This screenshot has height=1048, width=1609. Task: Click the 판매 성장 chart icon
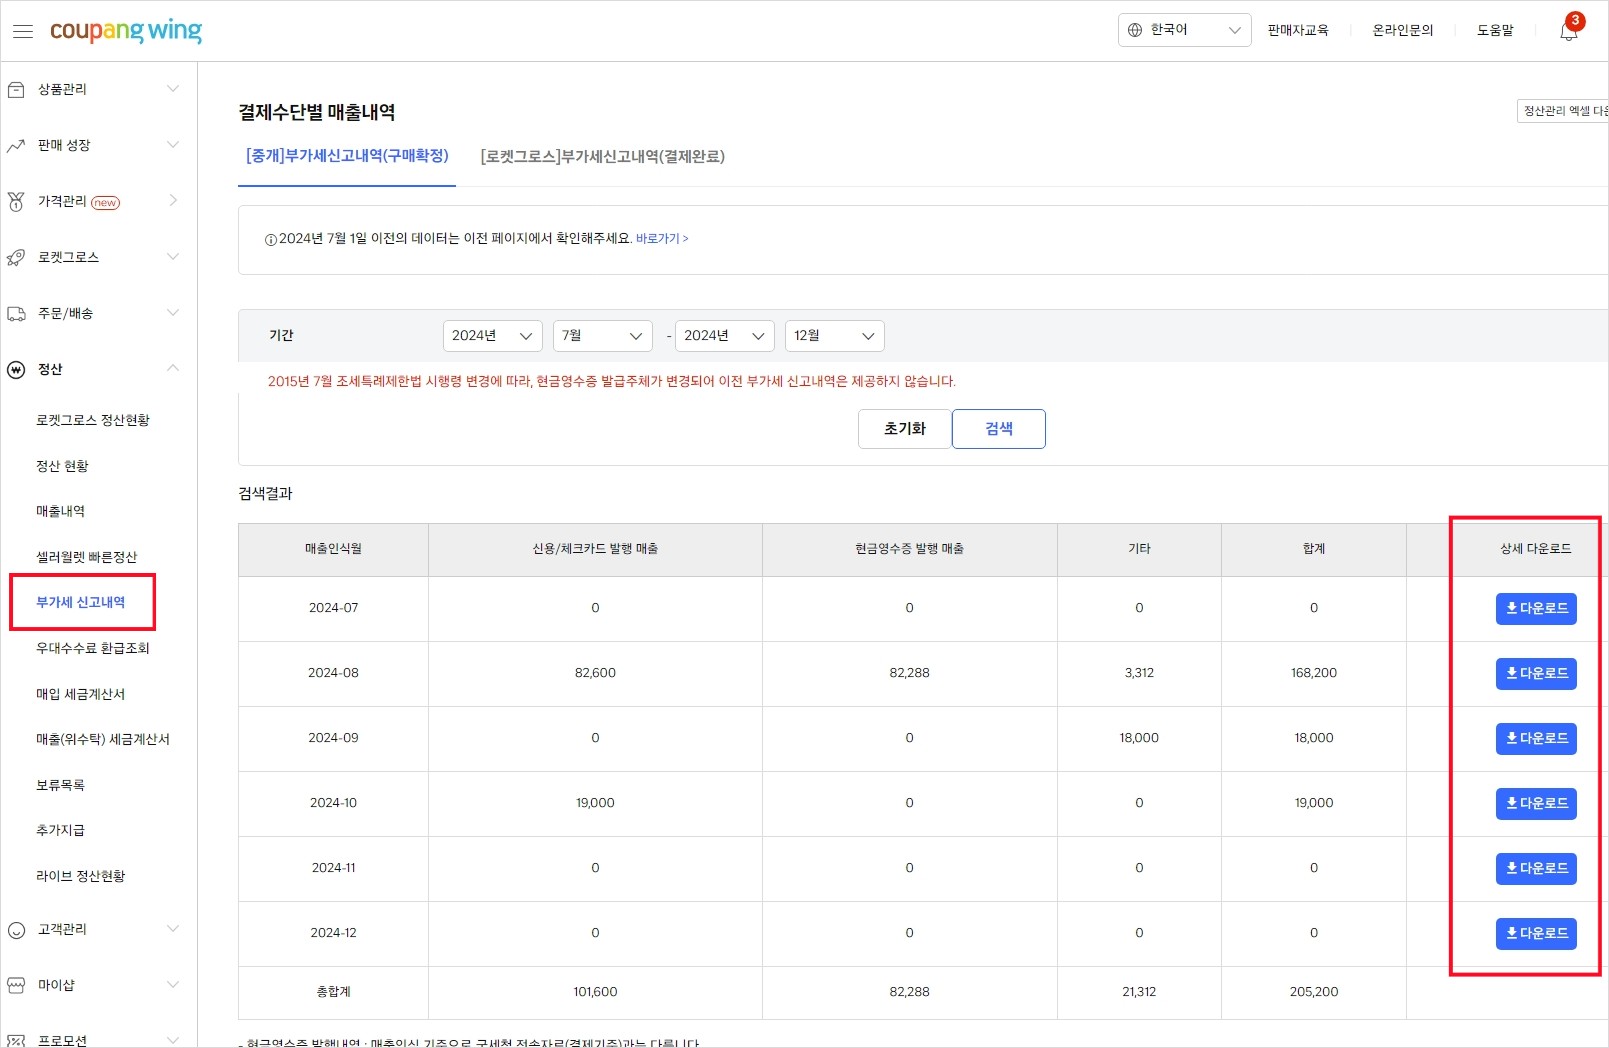point(16,146)
